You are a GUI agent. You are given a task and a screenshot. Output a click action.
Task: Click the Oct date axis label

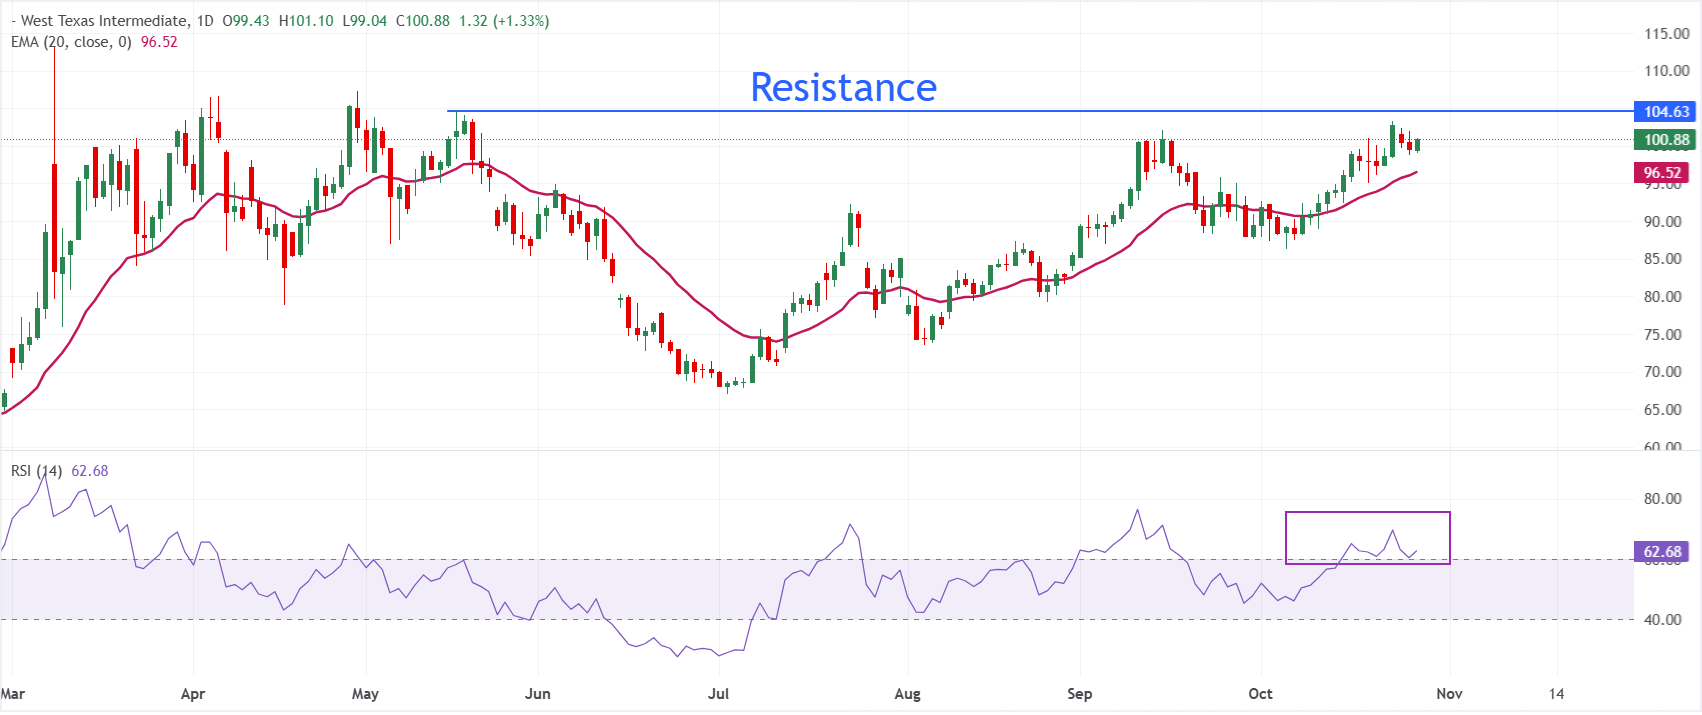tap(1260, 694)
